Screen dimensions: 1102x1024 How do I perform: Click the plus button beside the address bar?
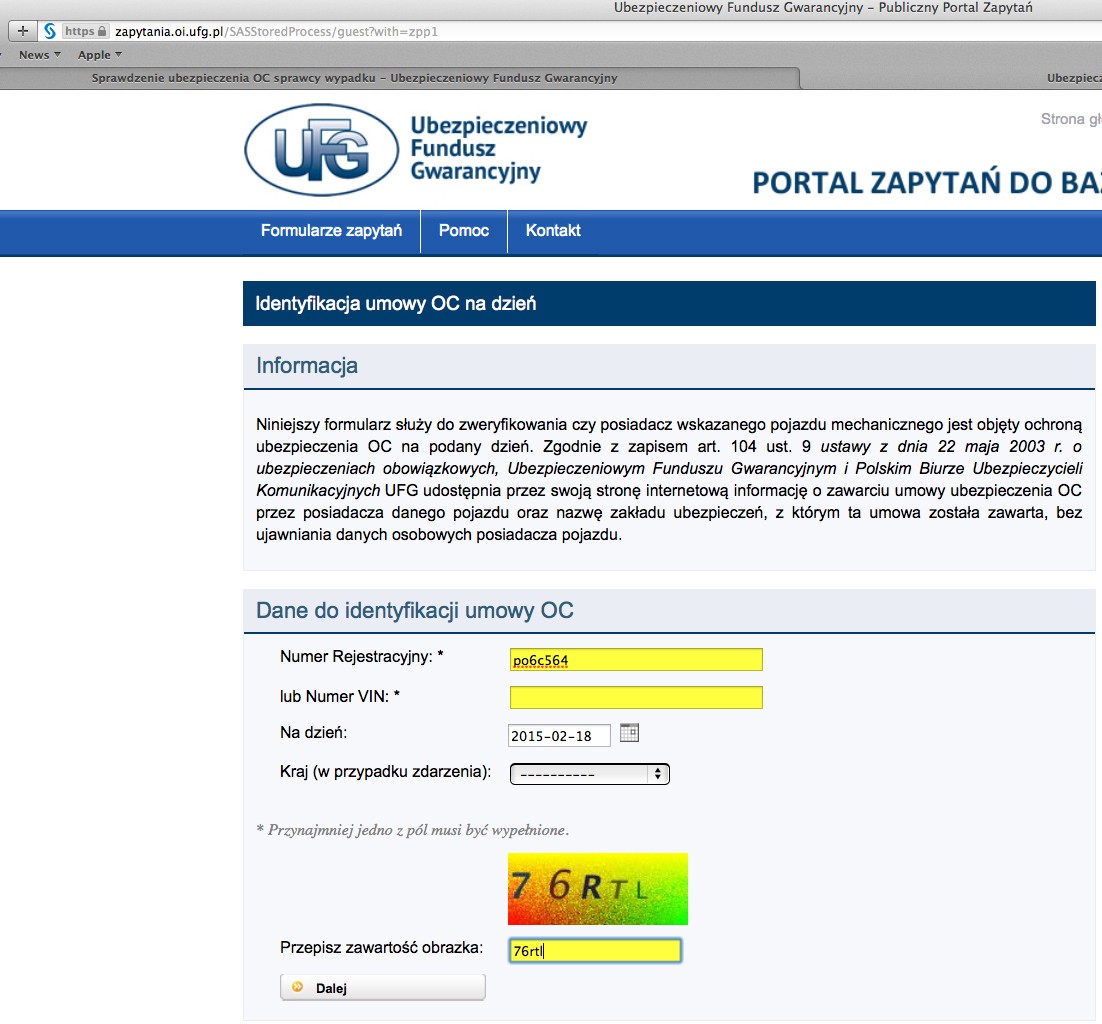pyautogui.click(x=23, y=31)
